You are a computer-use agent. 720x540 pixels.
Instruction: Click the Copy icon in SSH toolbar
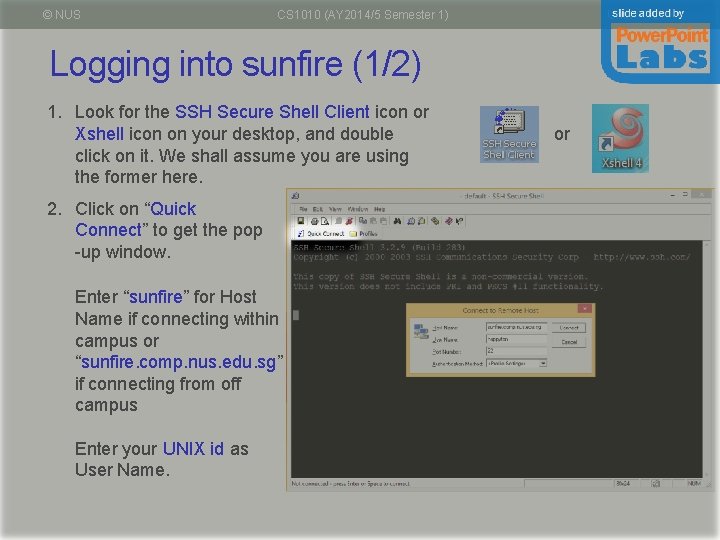click(363, 221)
